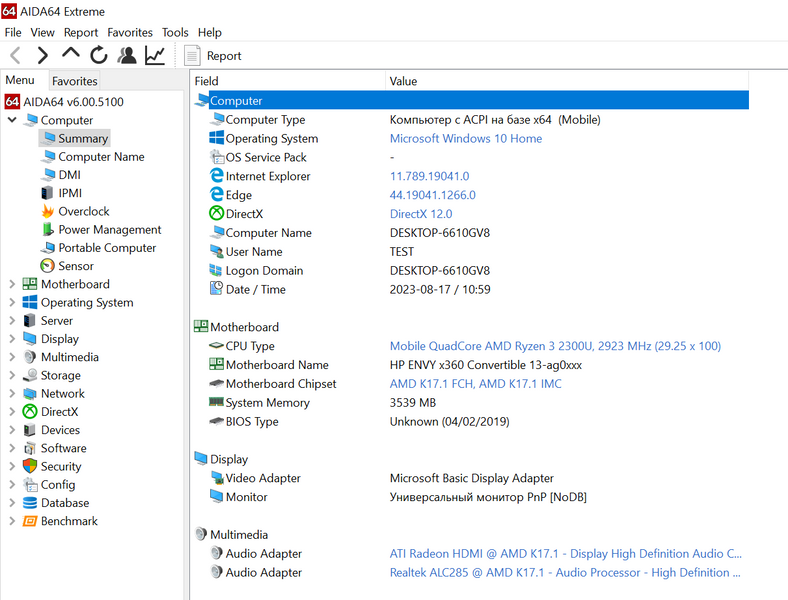Open the Tools menu
788x600 pixels.
(175, 33)
